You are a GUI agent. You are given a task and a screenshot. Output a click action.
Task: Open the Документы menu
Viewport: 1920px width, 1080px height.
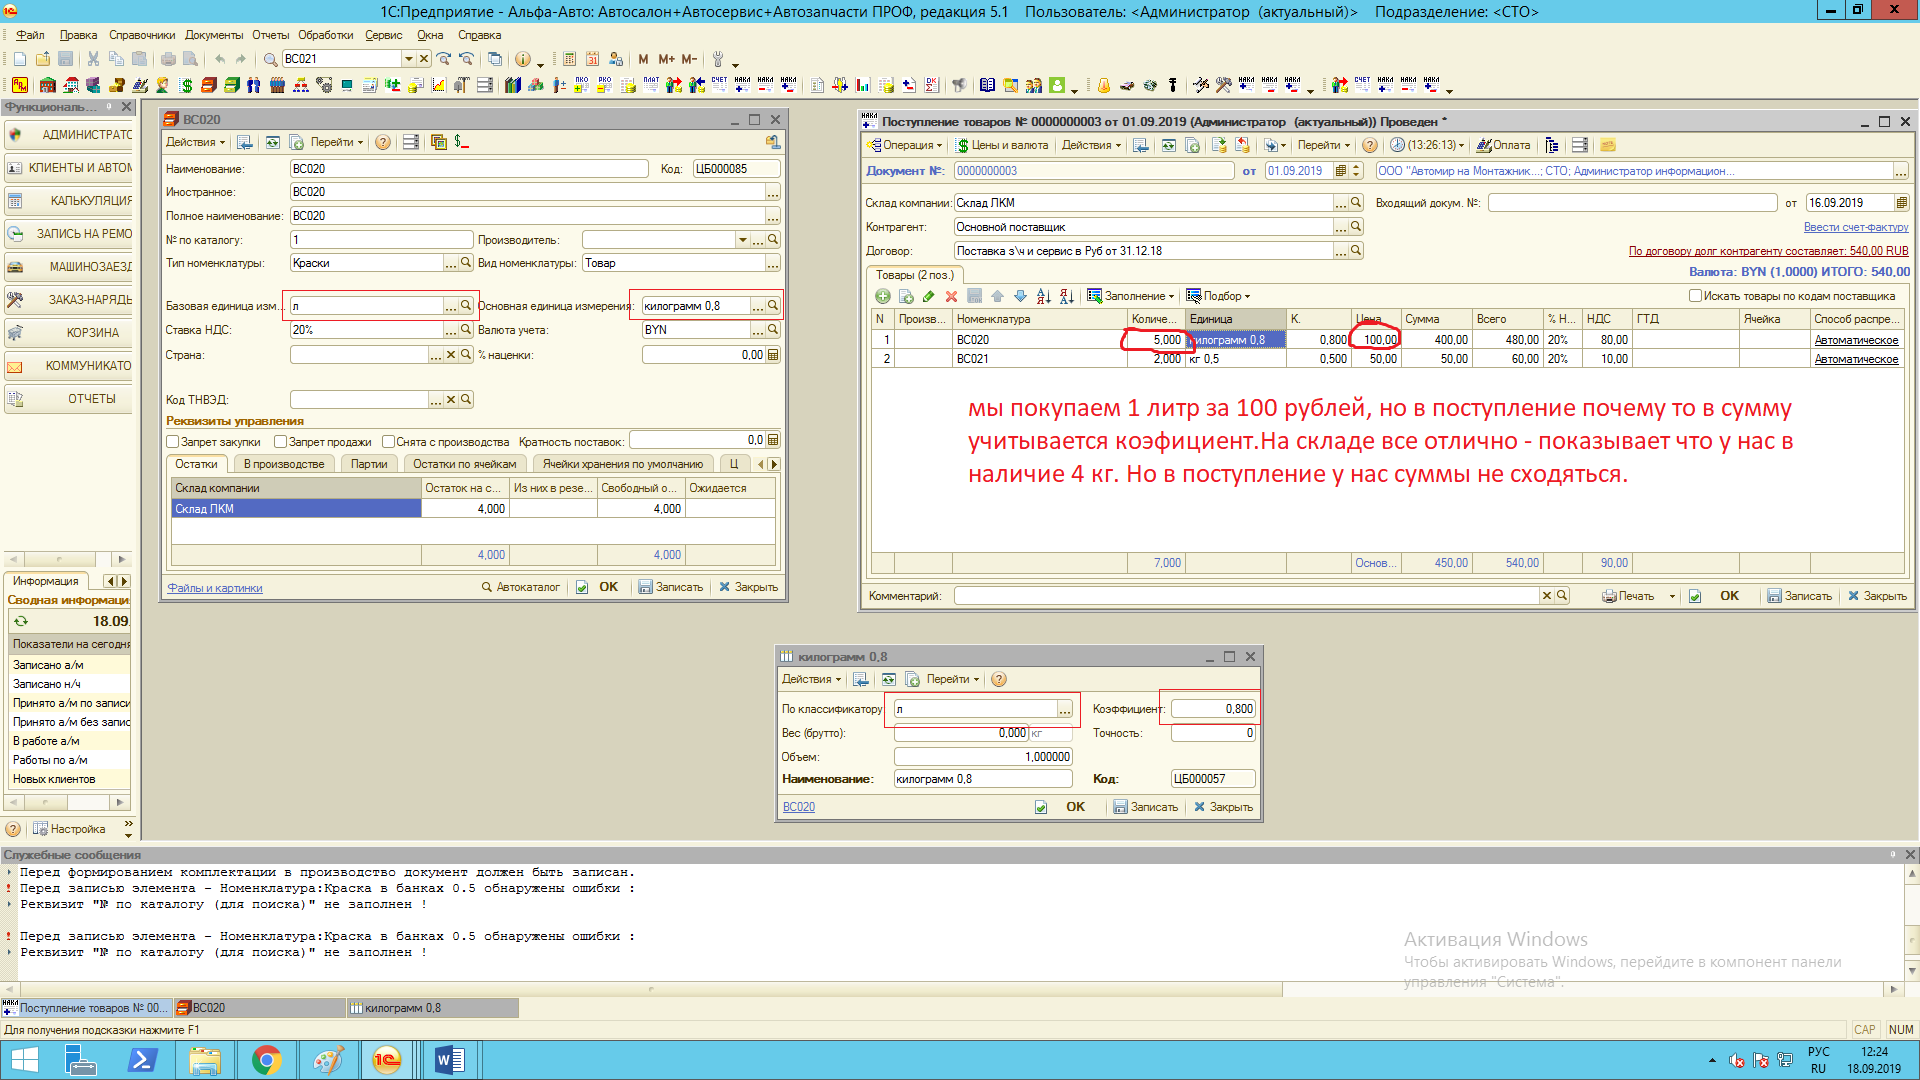214,35
